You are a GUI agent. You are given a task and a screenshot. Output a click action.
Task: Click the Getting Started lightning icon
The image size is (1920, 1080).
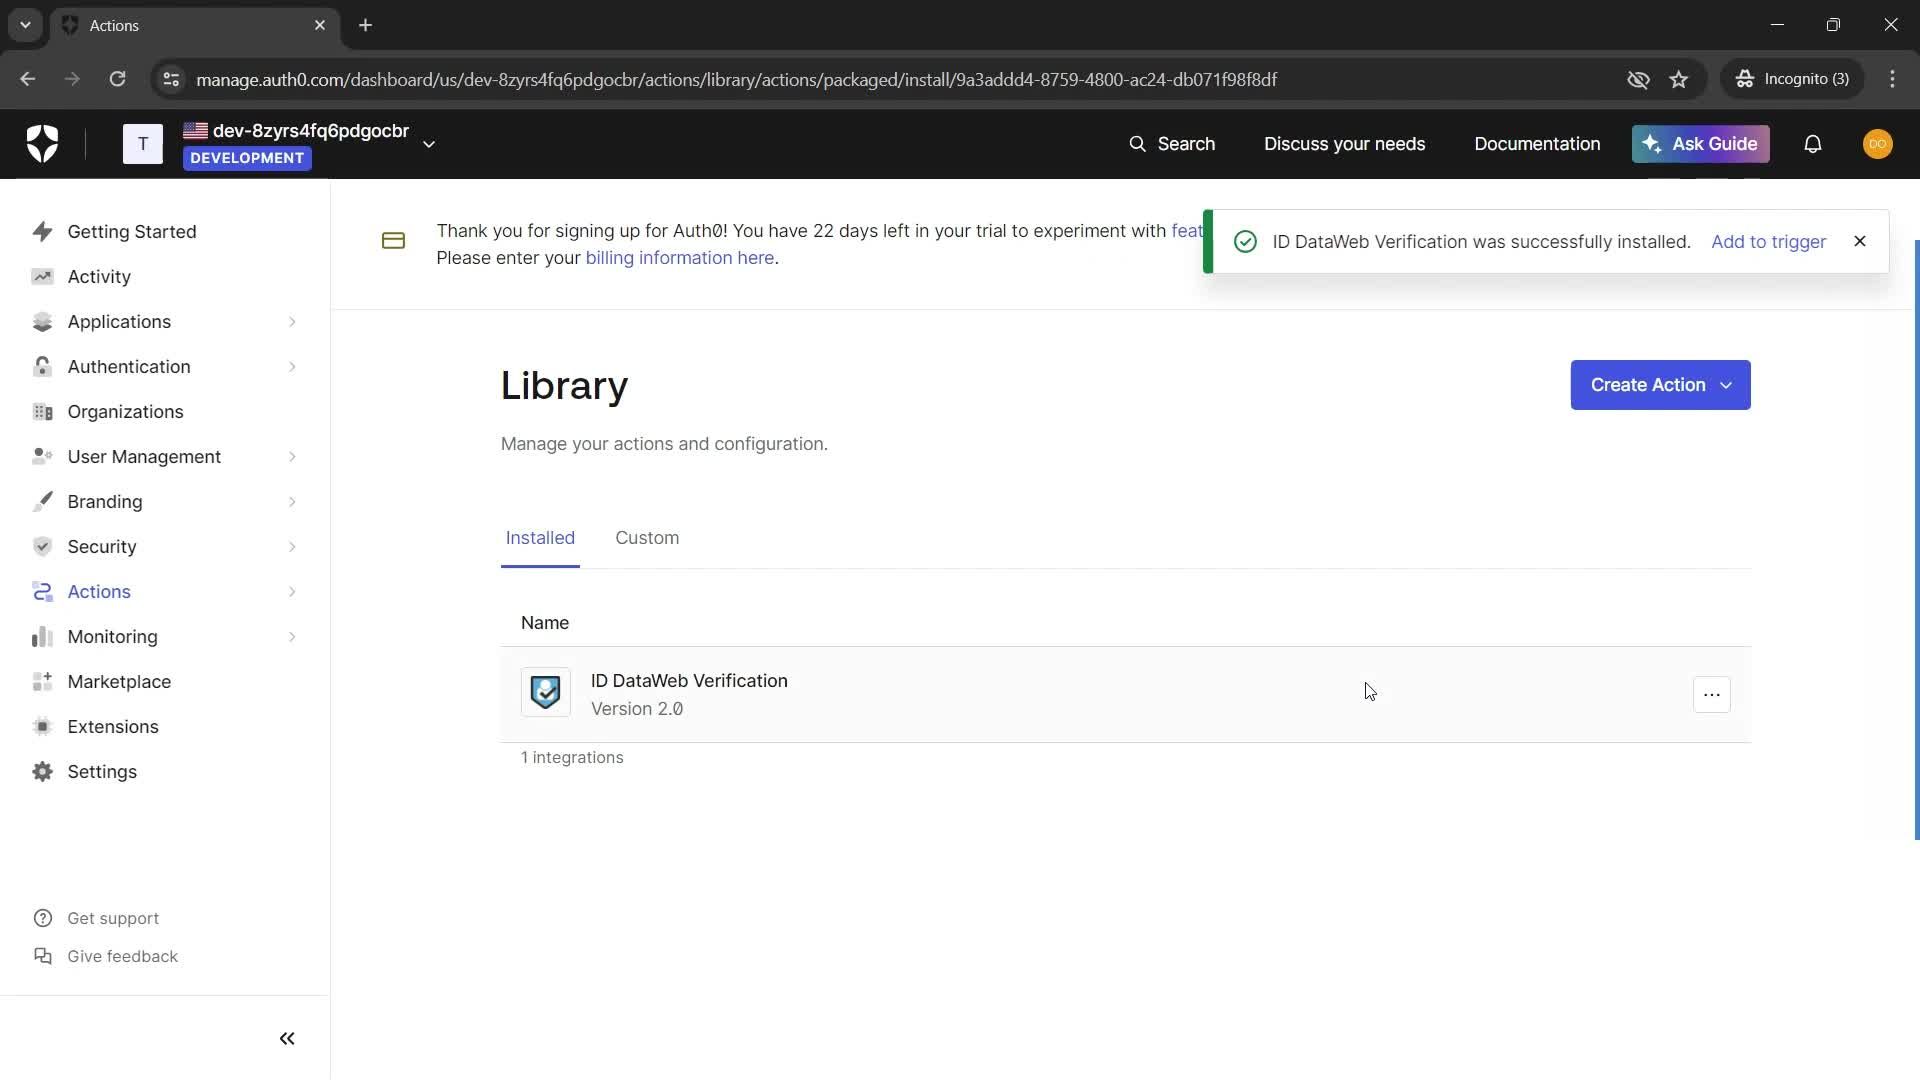[42, 232]
